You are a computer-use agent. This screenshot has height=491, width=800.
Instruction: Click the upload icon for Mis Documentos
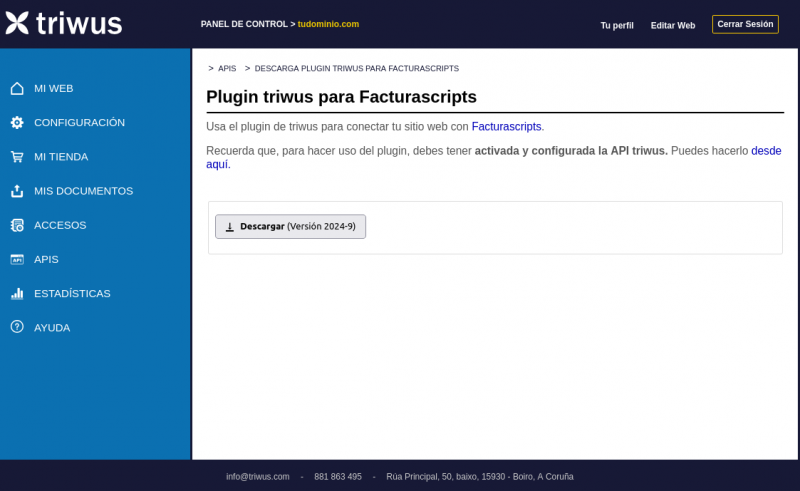coord(17,191)
